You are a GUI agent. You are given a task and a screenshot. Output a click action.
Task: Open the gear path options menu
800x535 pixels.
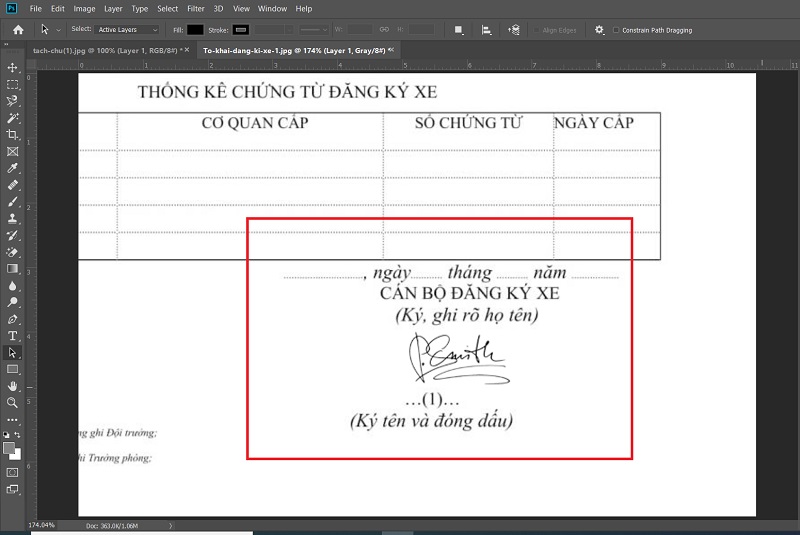pos(599,30)
